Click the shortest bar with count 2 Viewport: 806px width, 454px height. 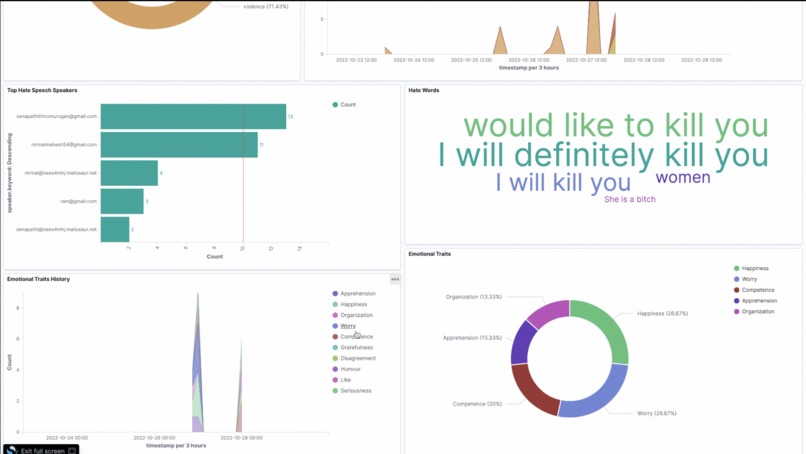[x=115, y=229]
